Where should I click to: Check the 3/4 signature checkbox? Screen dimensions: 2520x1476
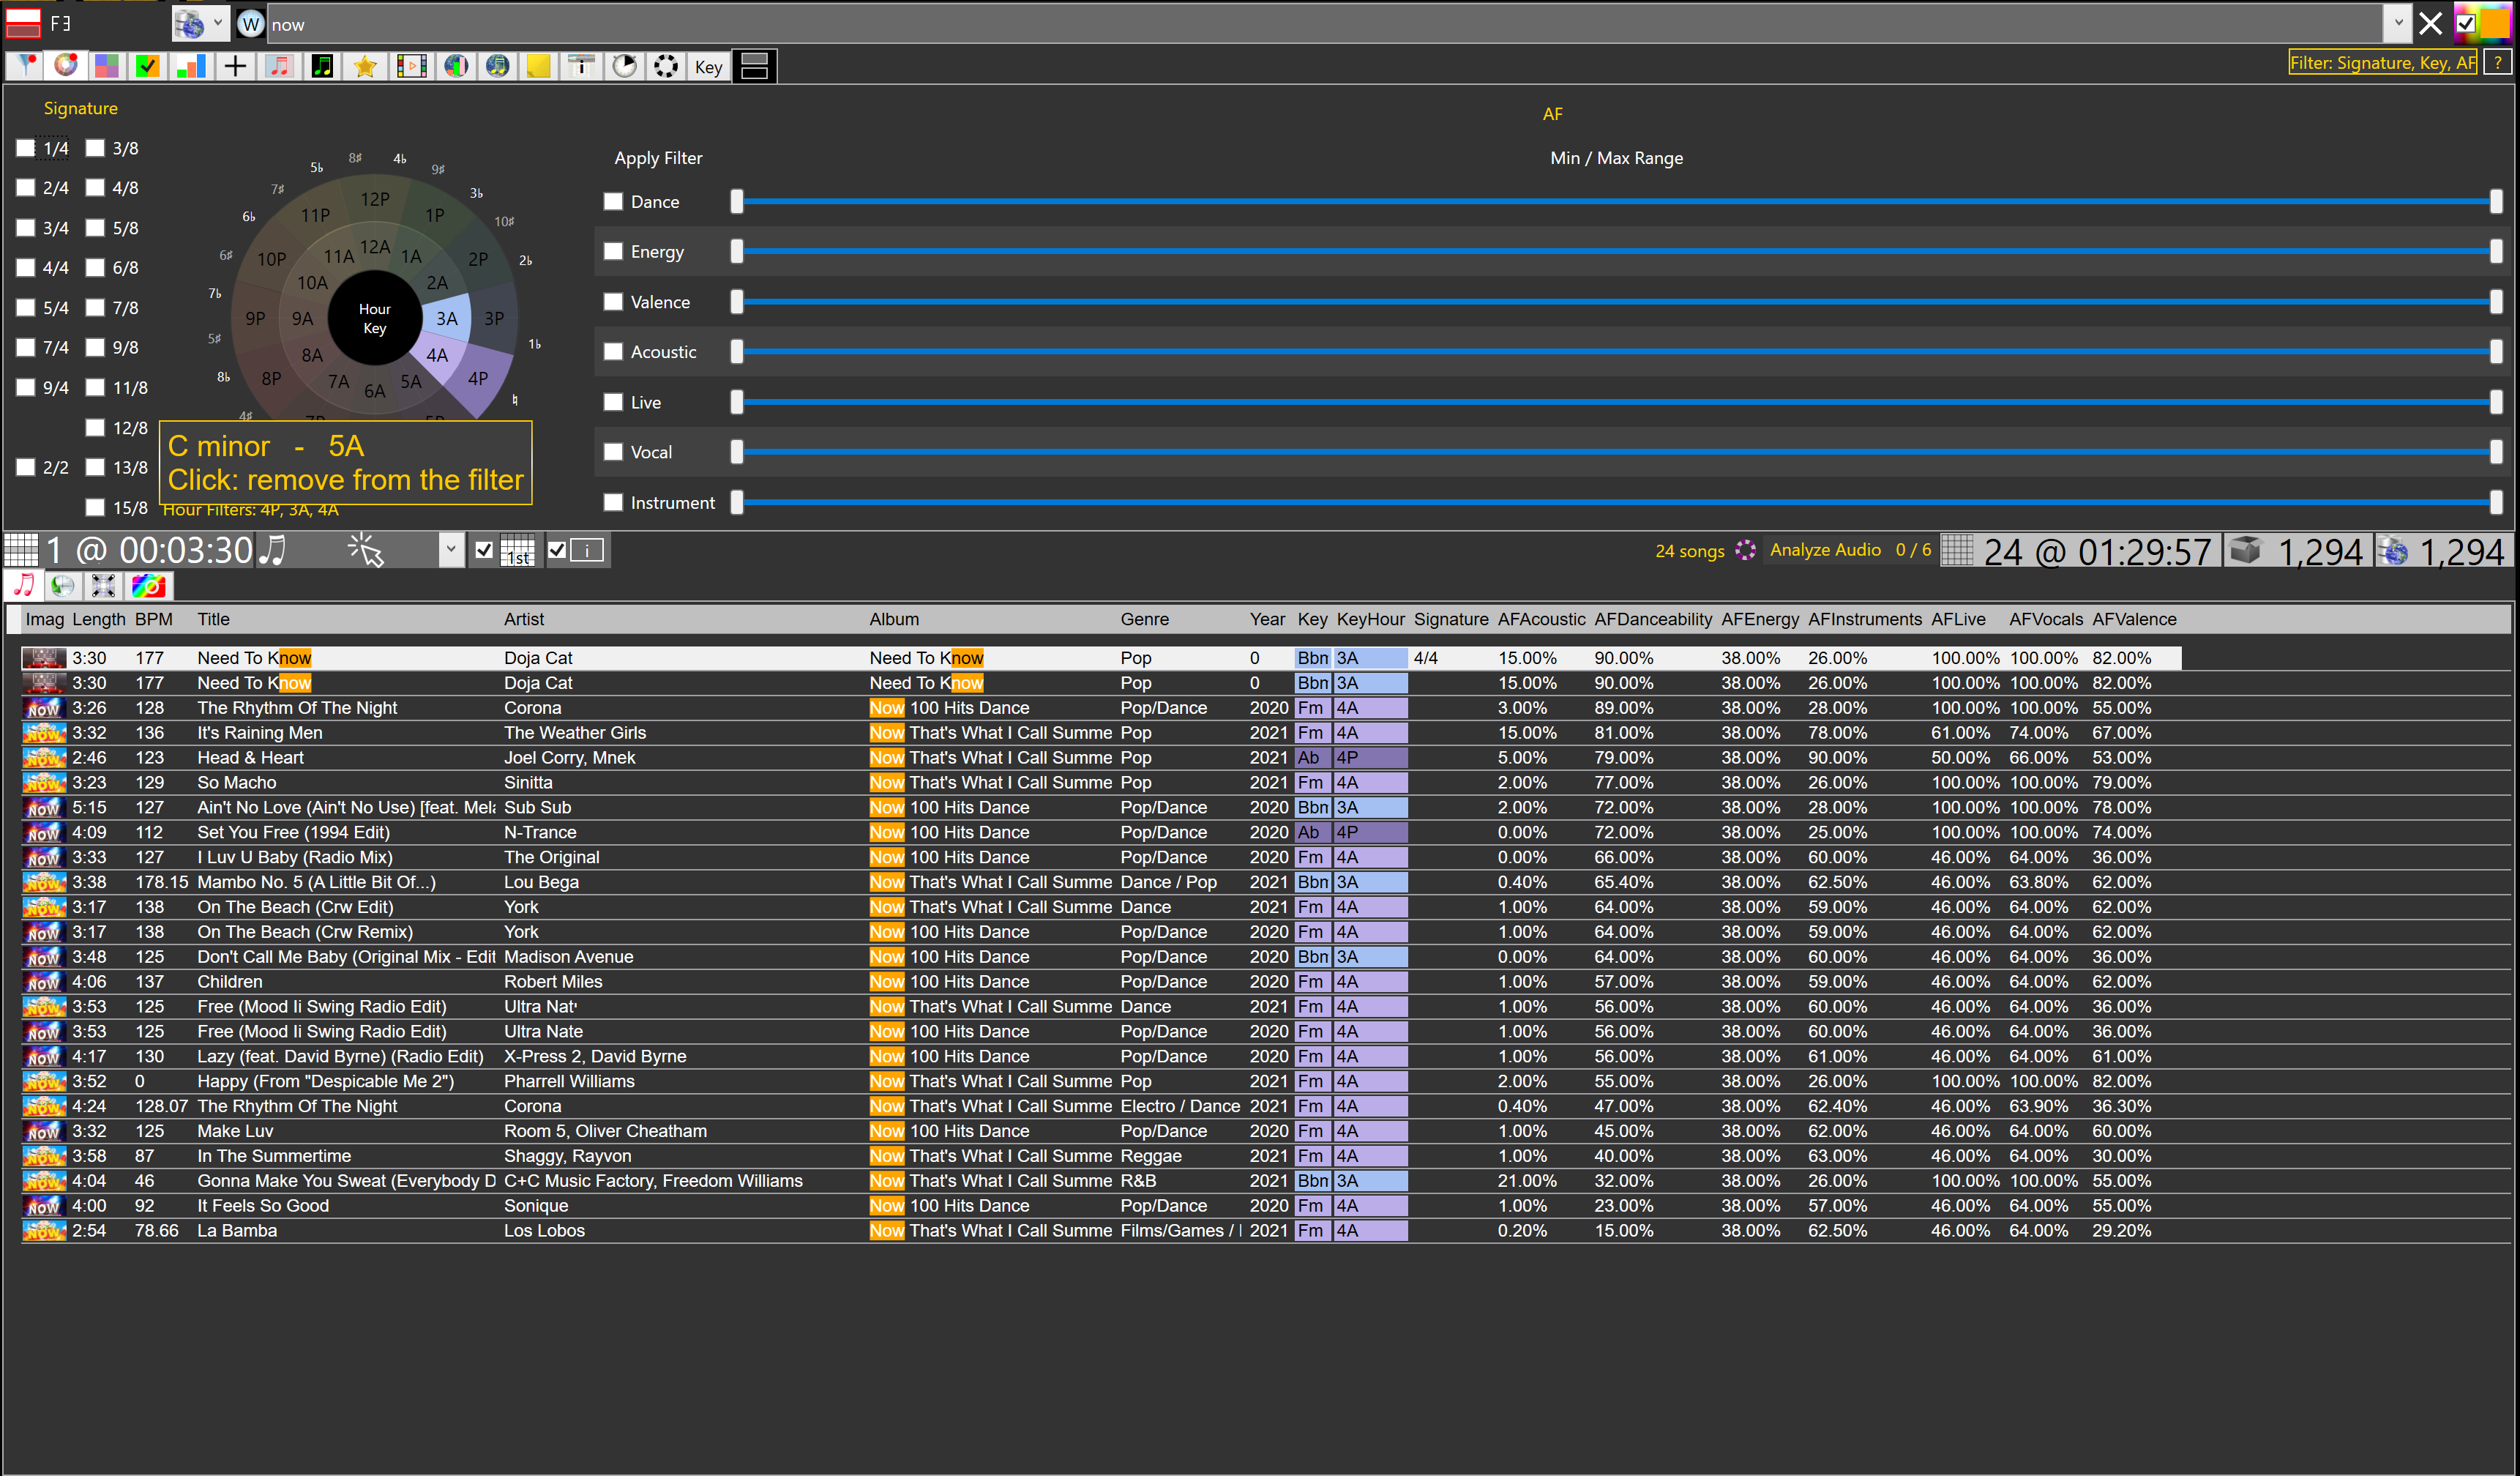coord(26,227)
